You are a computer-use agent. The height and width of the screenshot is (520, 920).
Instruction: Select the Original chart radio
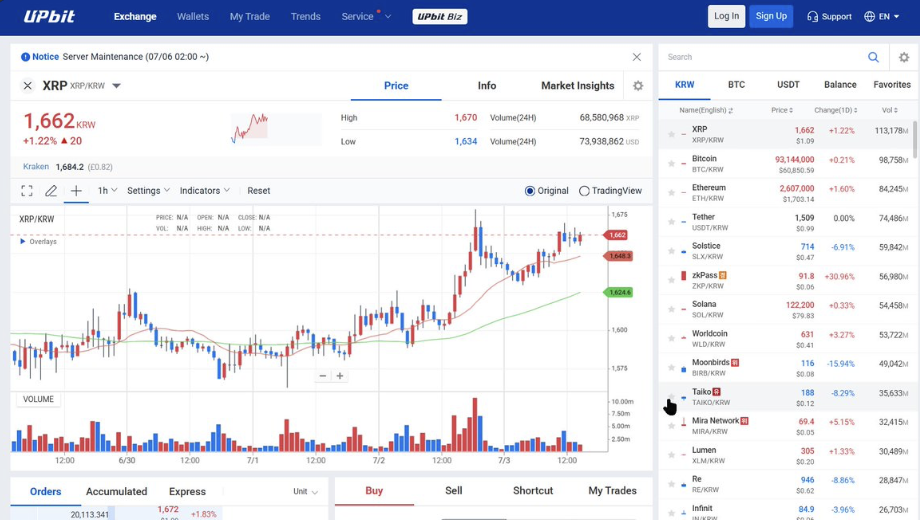click(530, 191)
